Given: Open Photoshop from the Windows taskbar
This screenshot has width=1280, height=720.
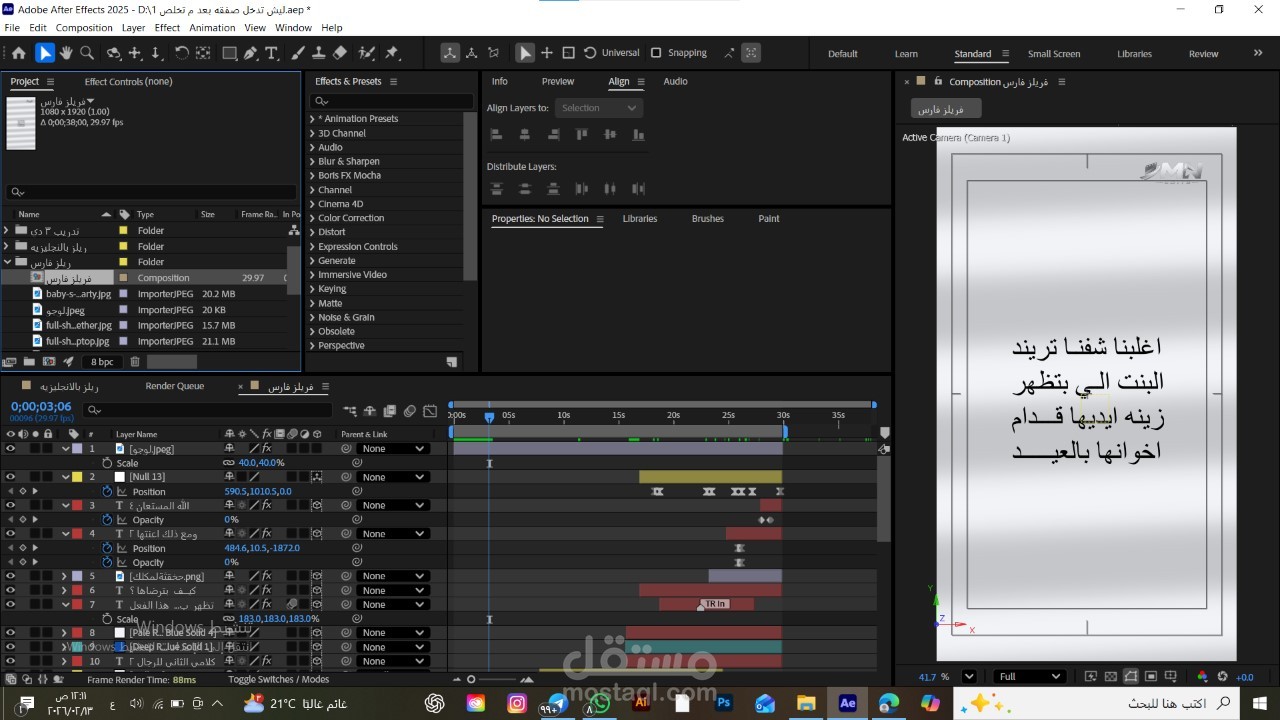Looking at the screenshot, I should click(x=724, y=703).
